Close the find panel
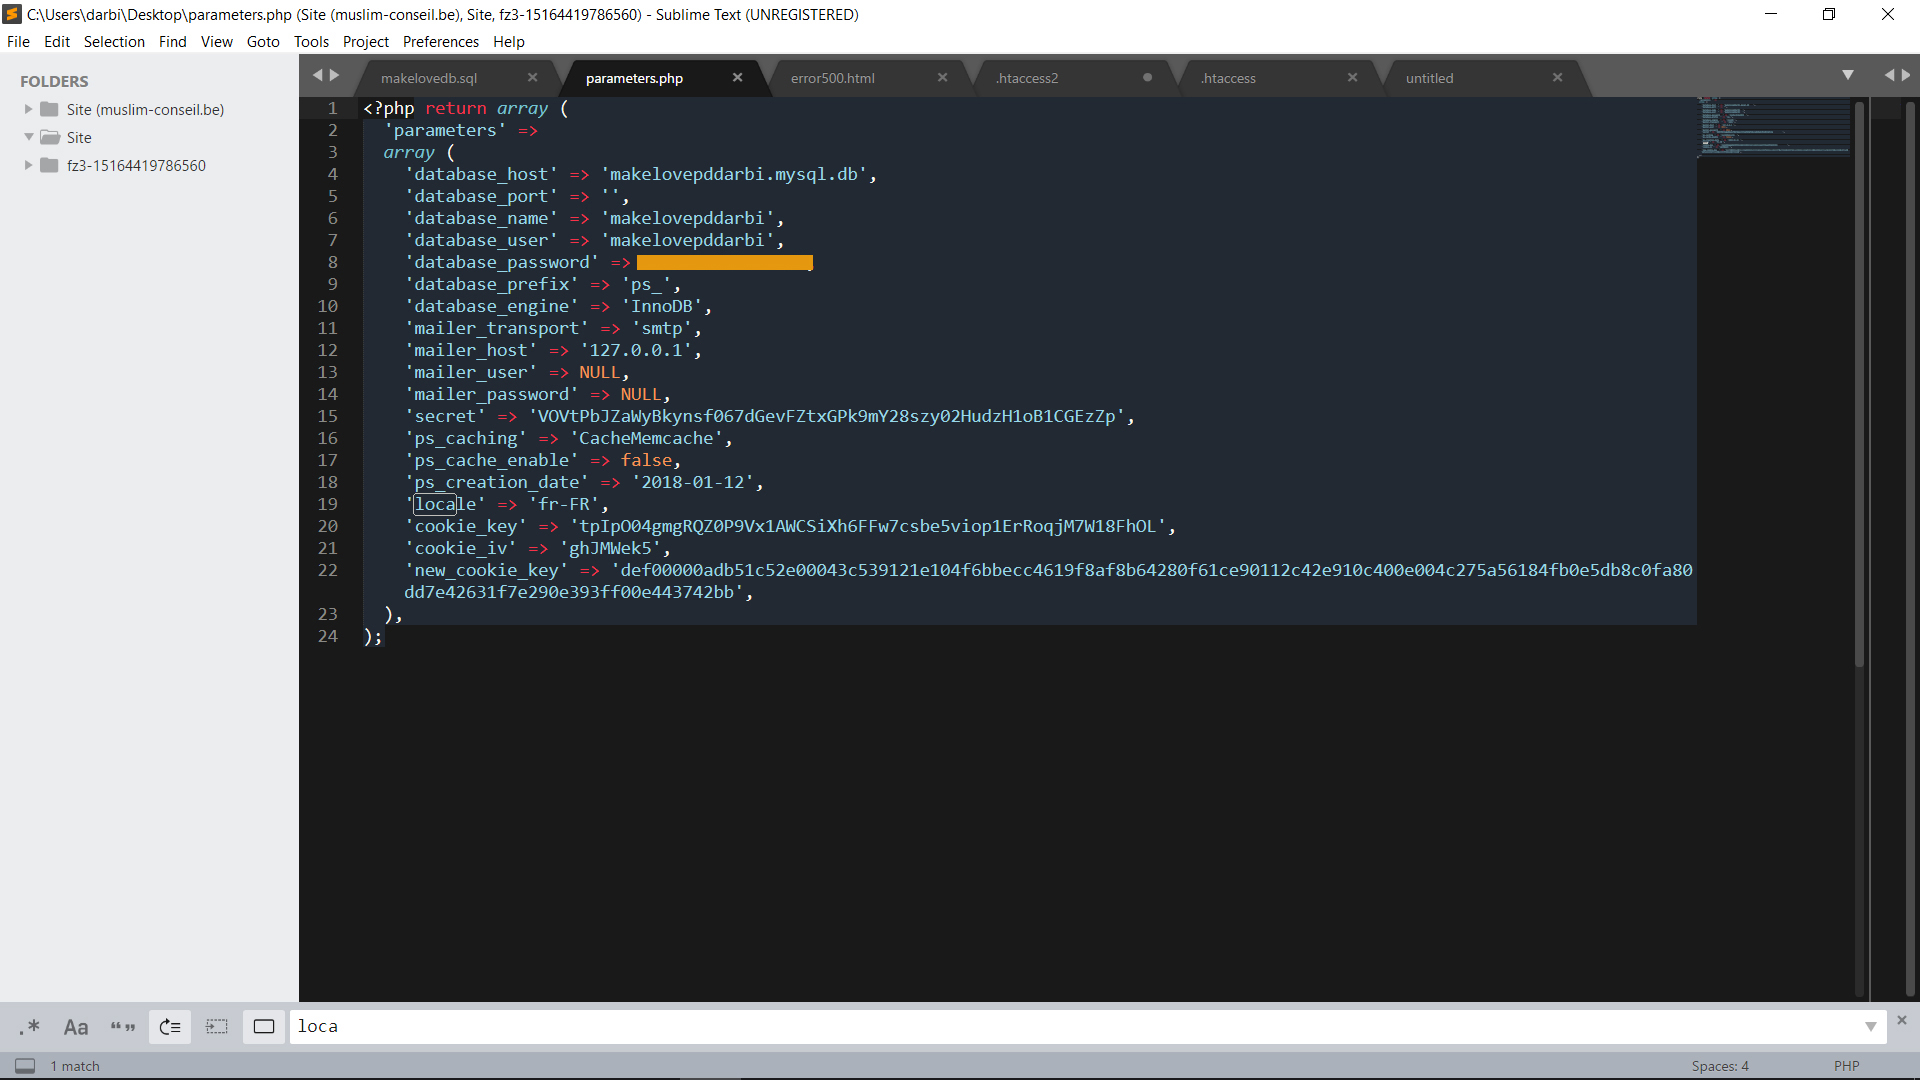Viewport: 1920px width, 1080px height. coord(1902,1020)
